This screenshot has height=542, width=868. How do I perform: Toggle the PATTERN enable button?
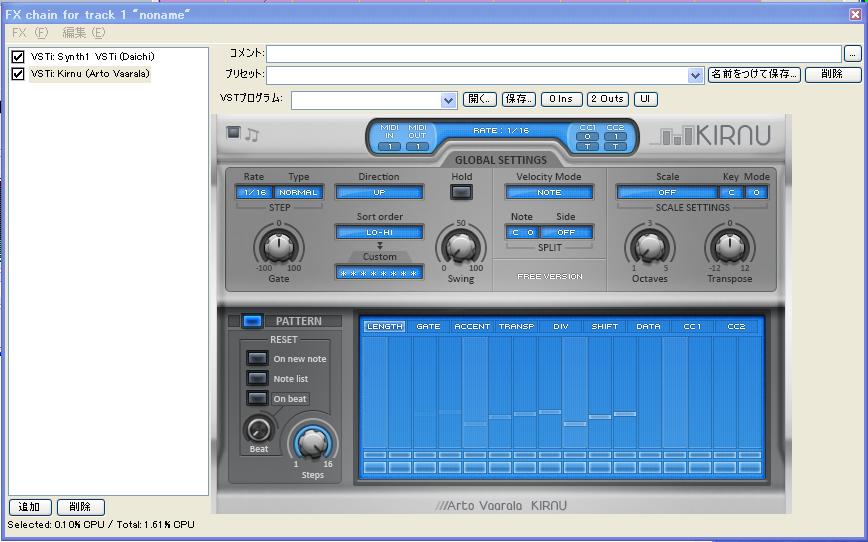tap(252, 321)
